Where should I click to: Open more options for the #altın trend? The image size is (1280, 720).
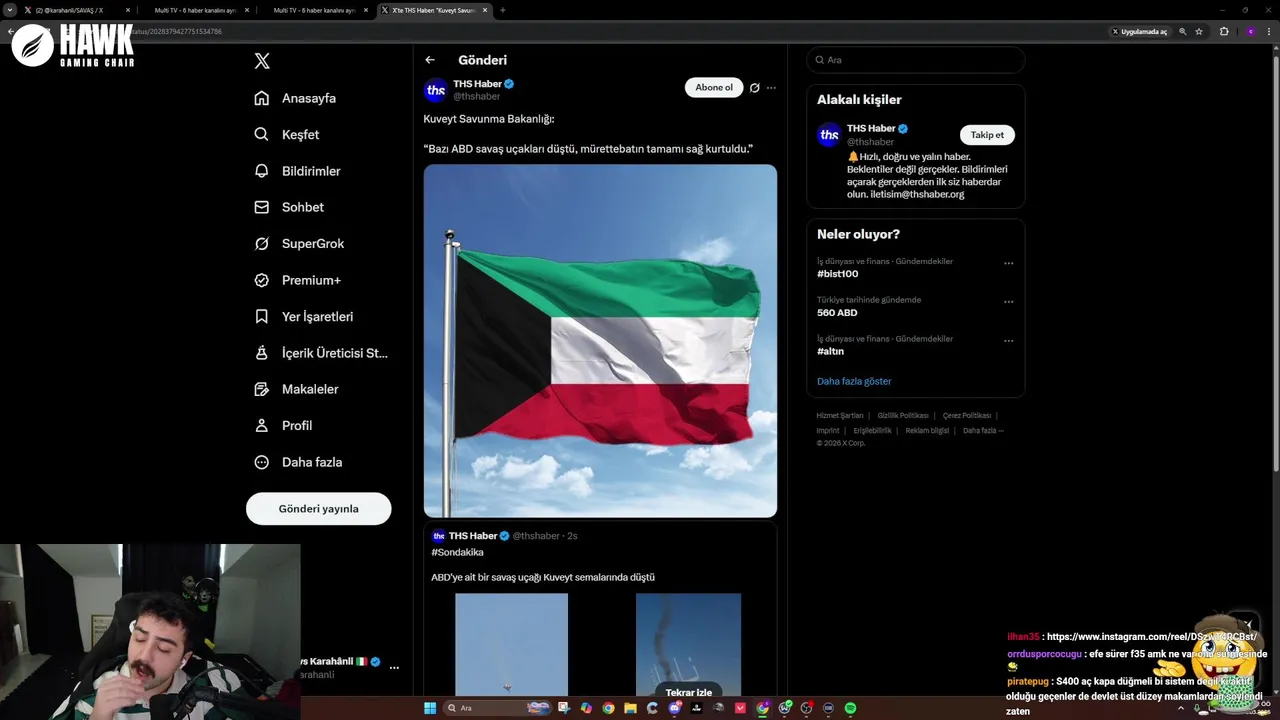(1008, 340)
